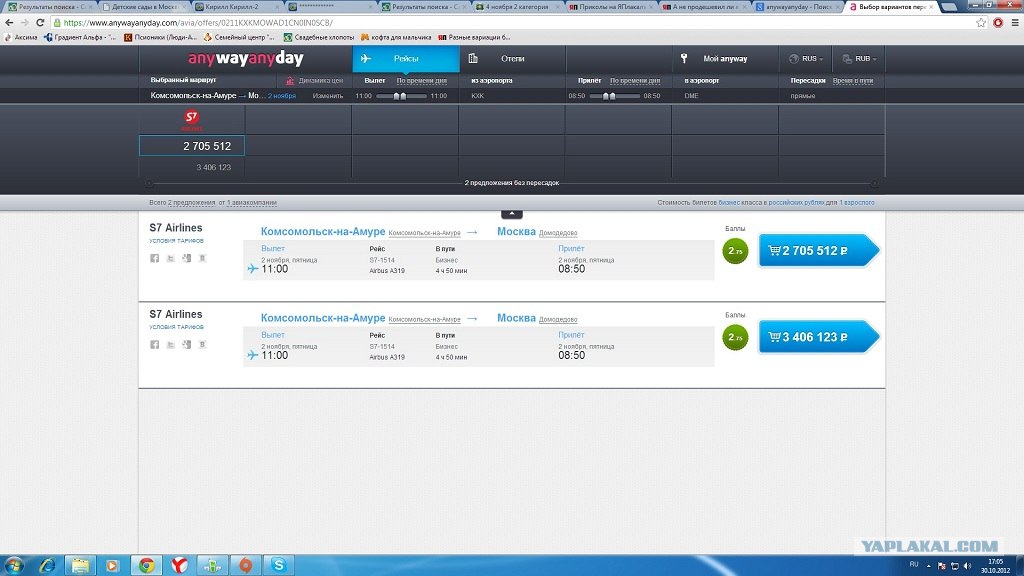
Task: Open Мой anyway account section
Action: click(x=725, y=59)
